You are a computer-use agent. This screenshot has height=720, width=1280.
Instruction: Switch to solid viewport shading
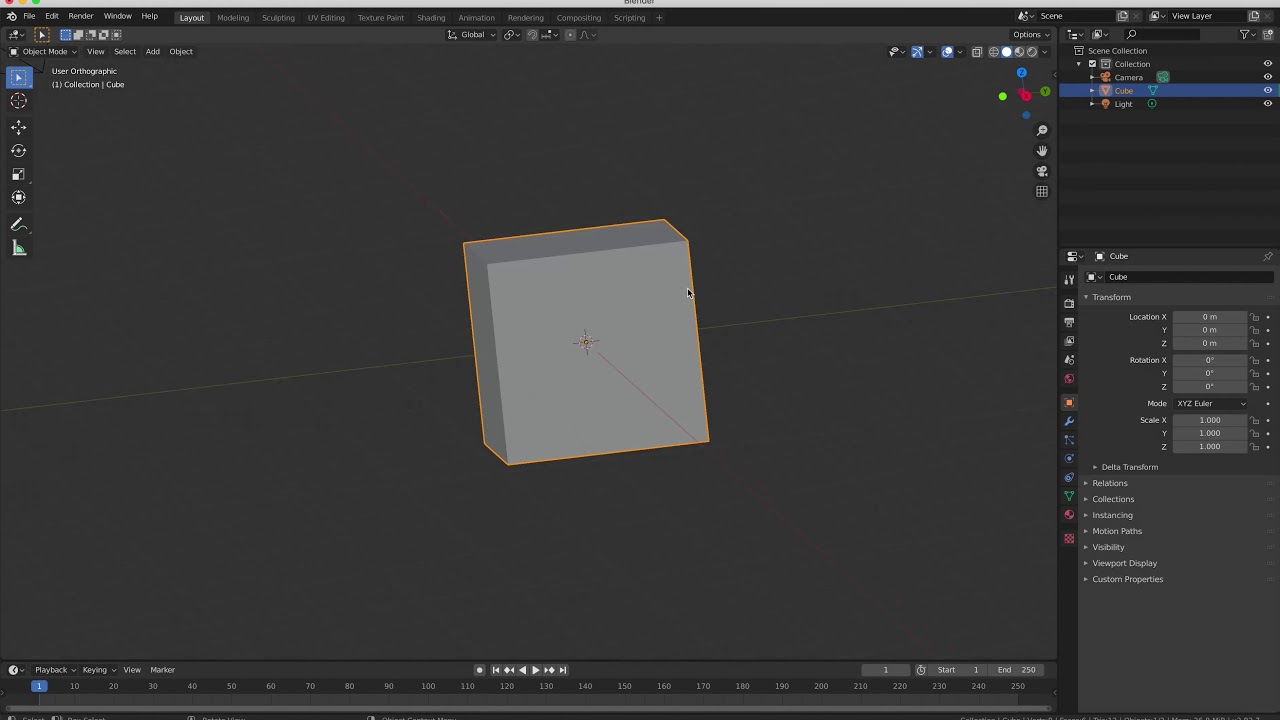pos(1006,52)
